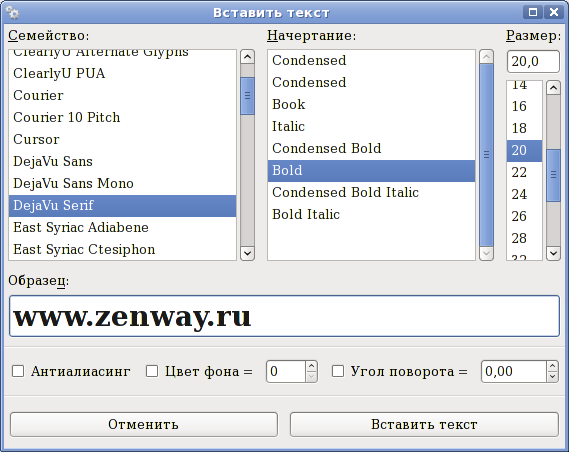
Task: Select the DejaVu Sans Mono font
Action: click(122, 184)
